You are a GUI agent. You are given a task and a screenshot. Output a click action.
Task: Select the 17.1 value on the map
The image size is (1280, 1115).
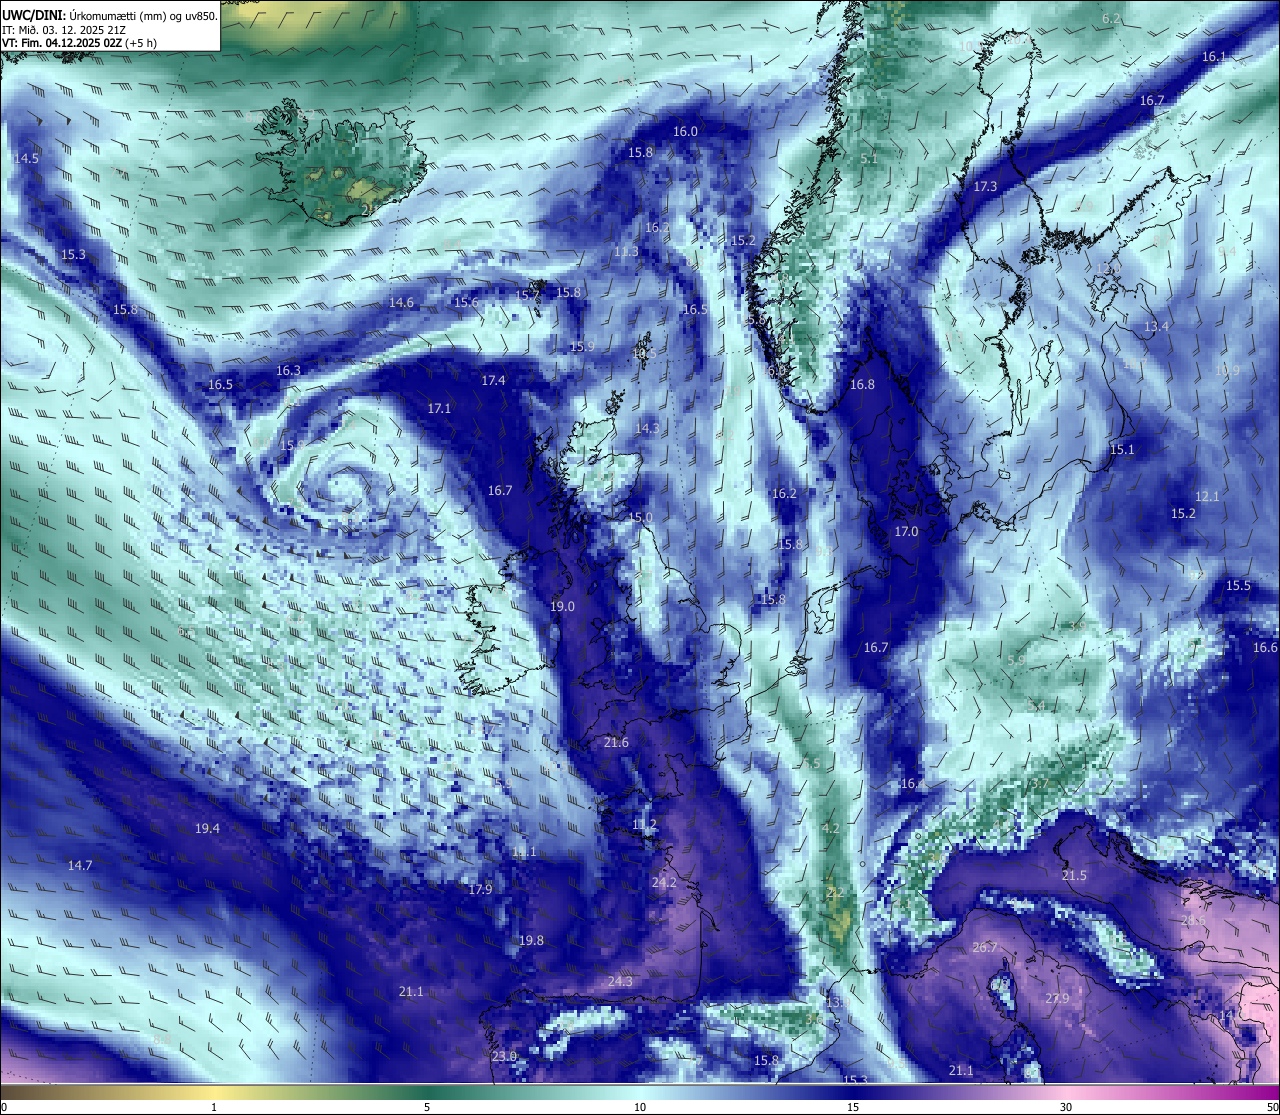[439, 408]
